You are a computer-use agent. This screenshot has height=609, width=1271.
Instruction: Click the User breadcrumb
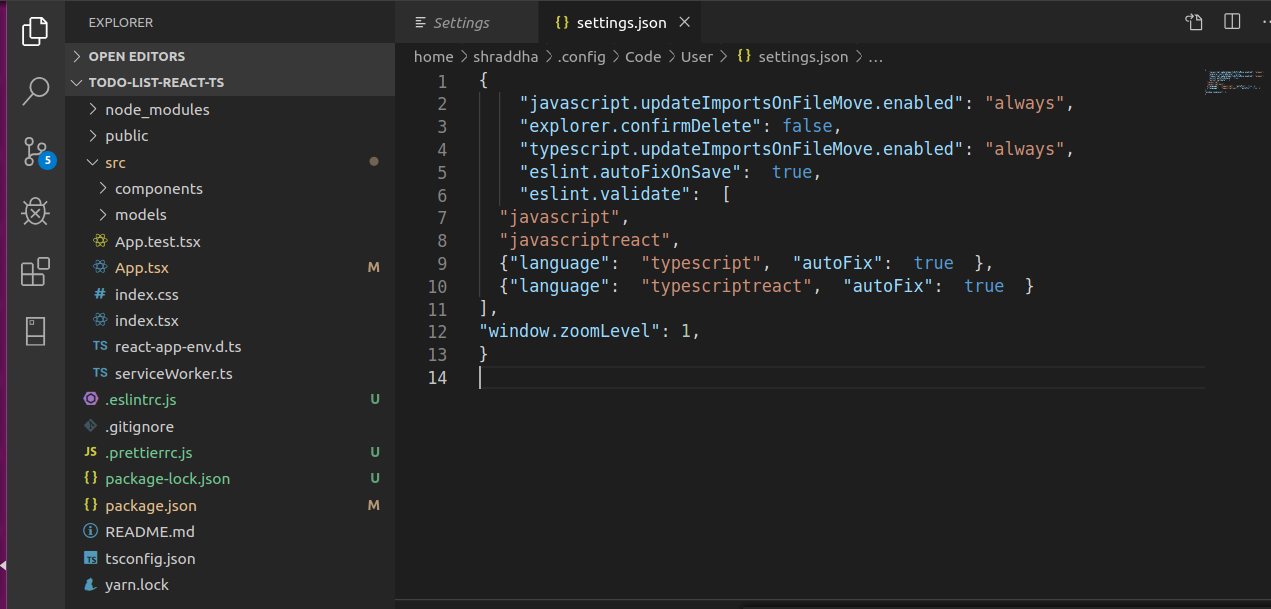tap(697, 57)
